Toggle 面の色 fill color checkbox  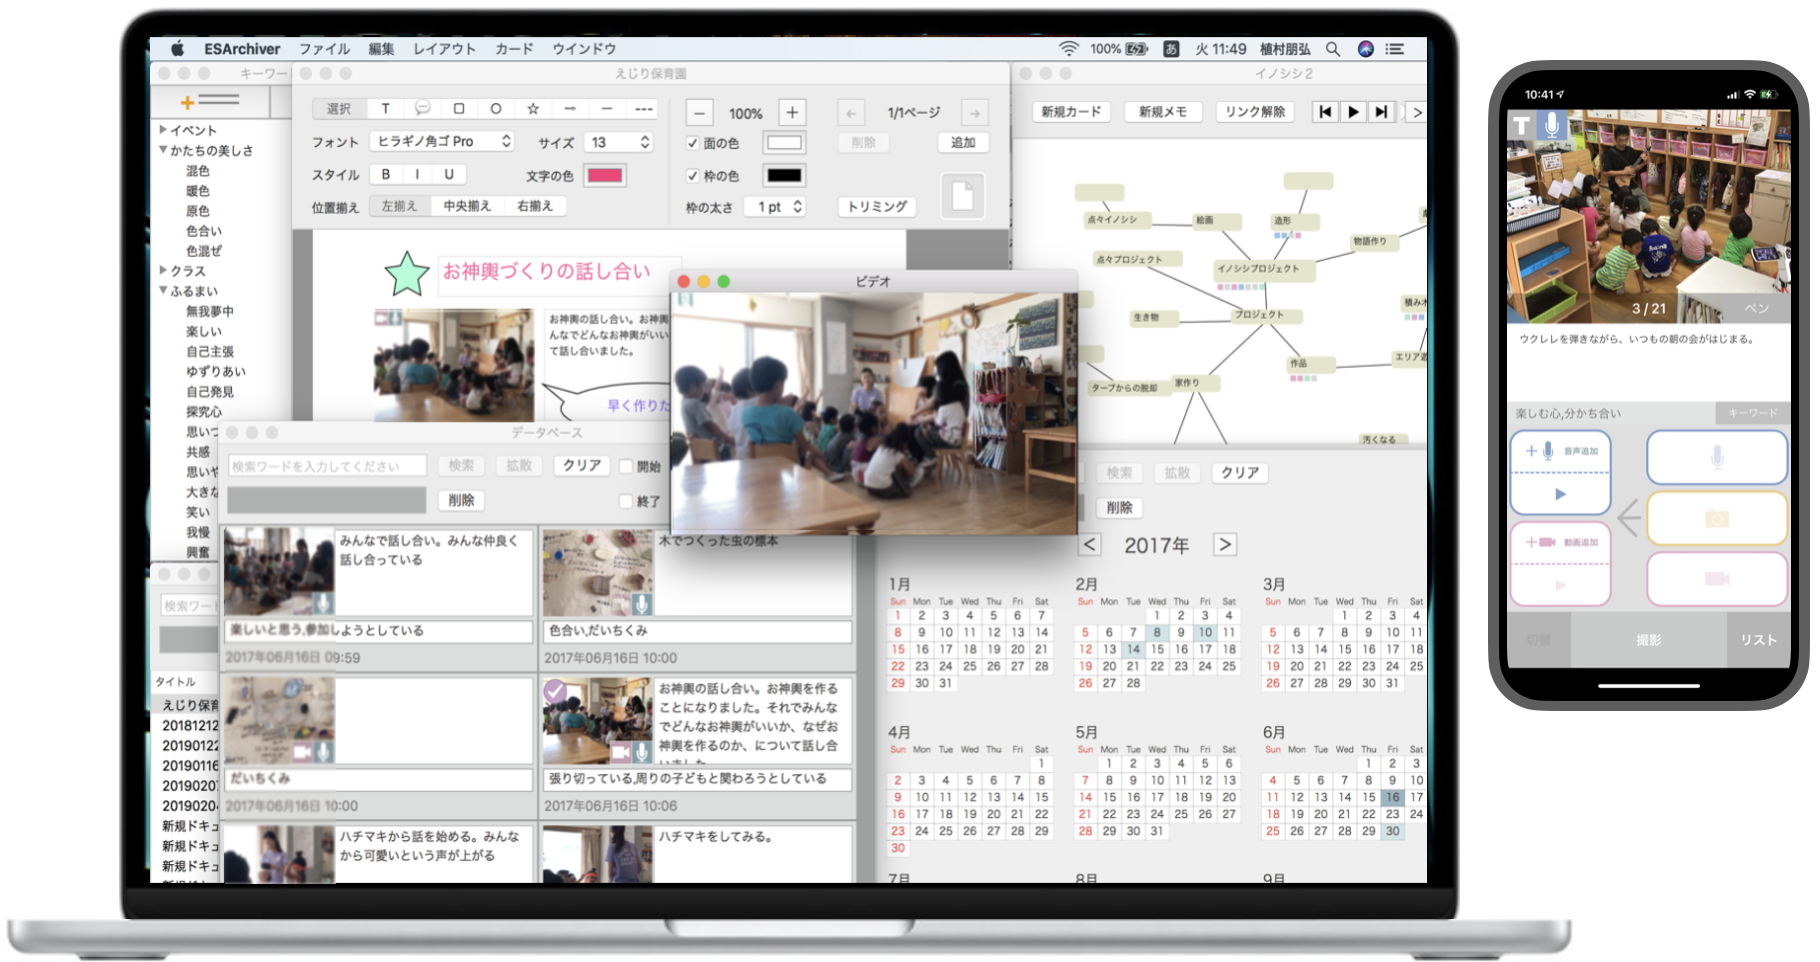click(692, 143)
